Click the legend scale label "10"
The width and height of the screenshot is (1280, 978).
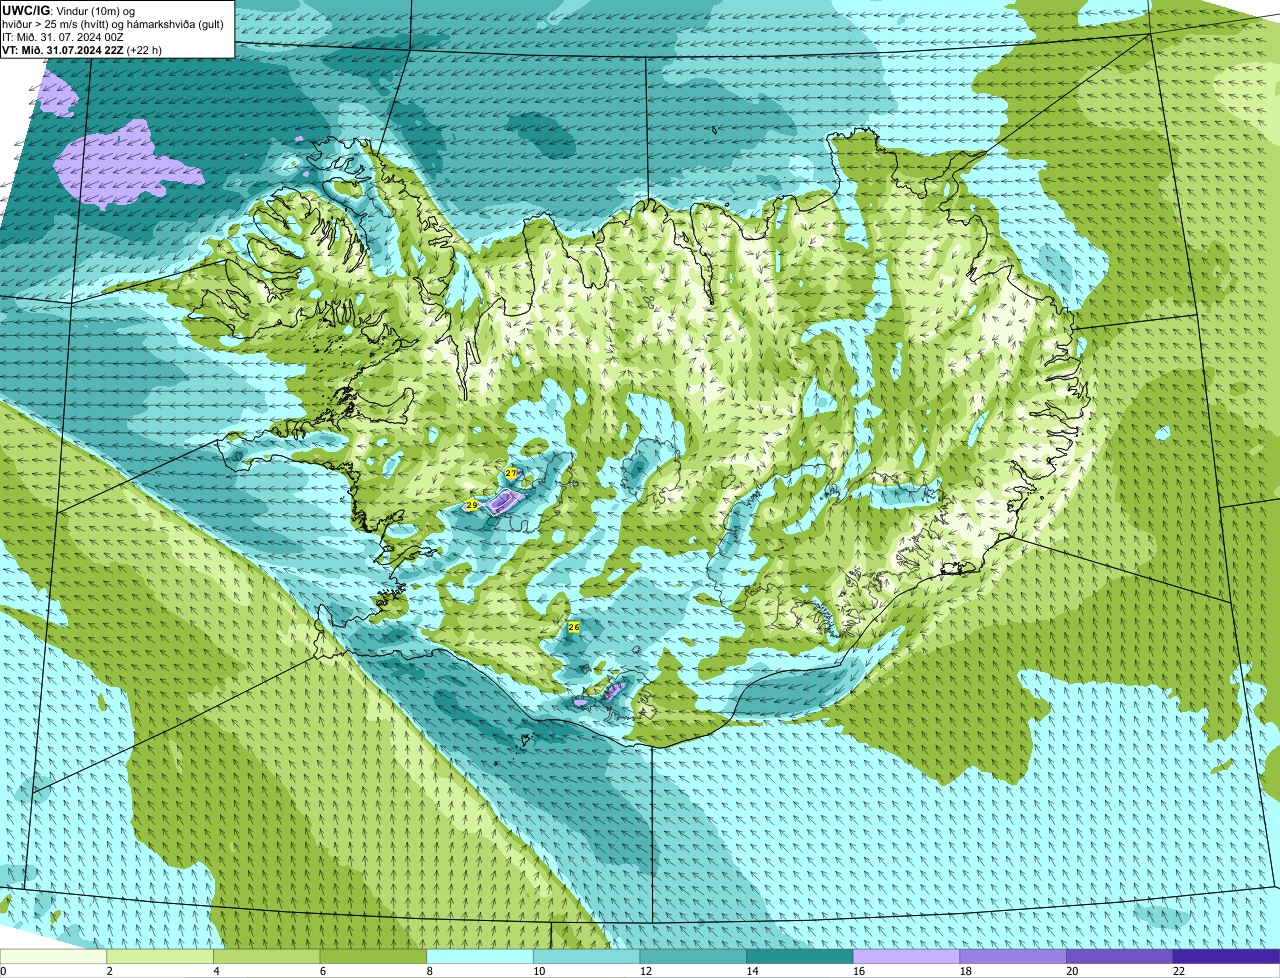539,971
